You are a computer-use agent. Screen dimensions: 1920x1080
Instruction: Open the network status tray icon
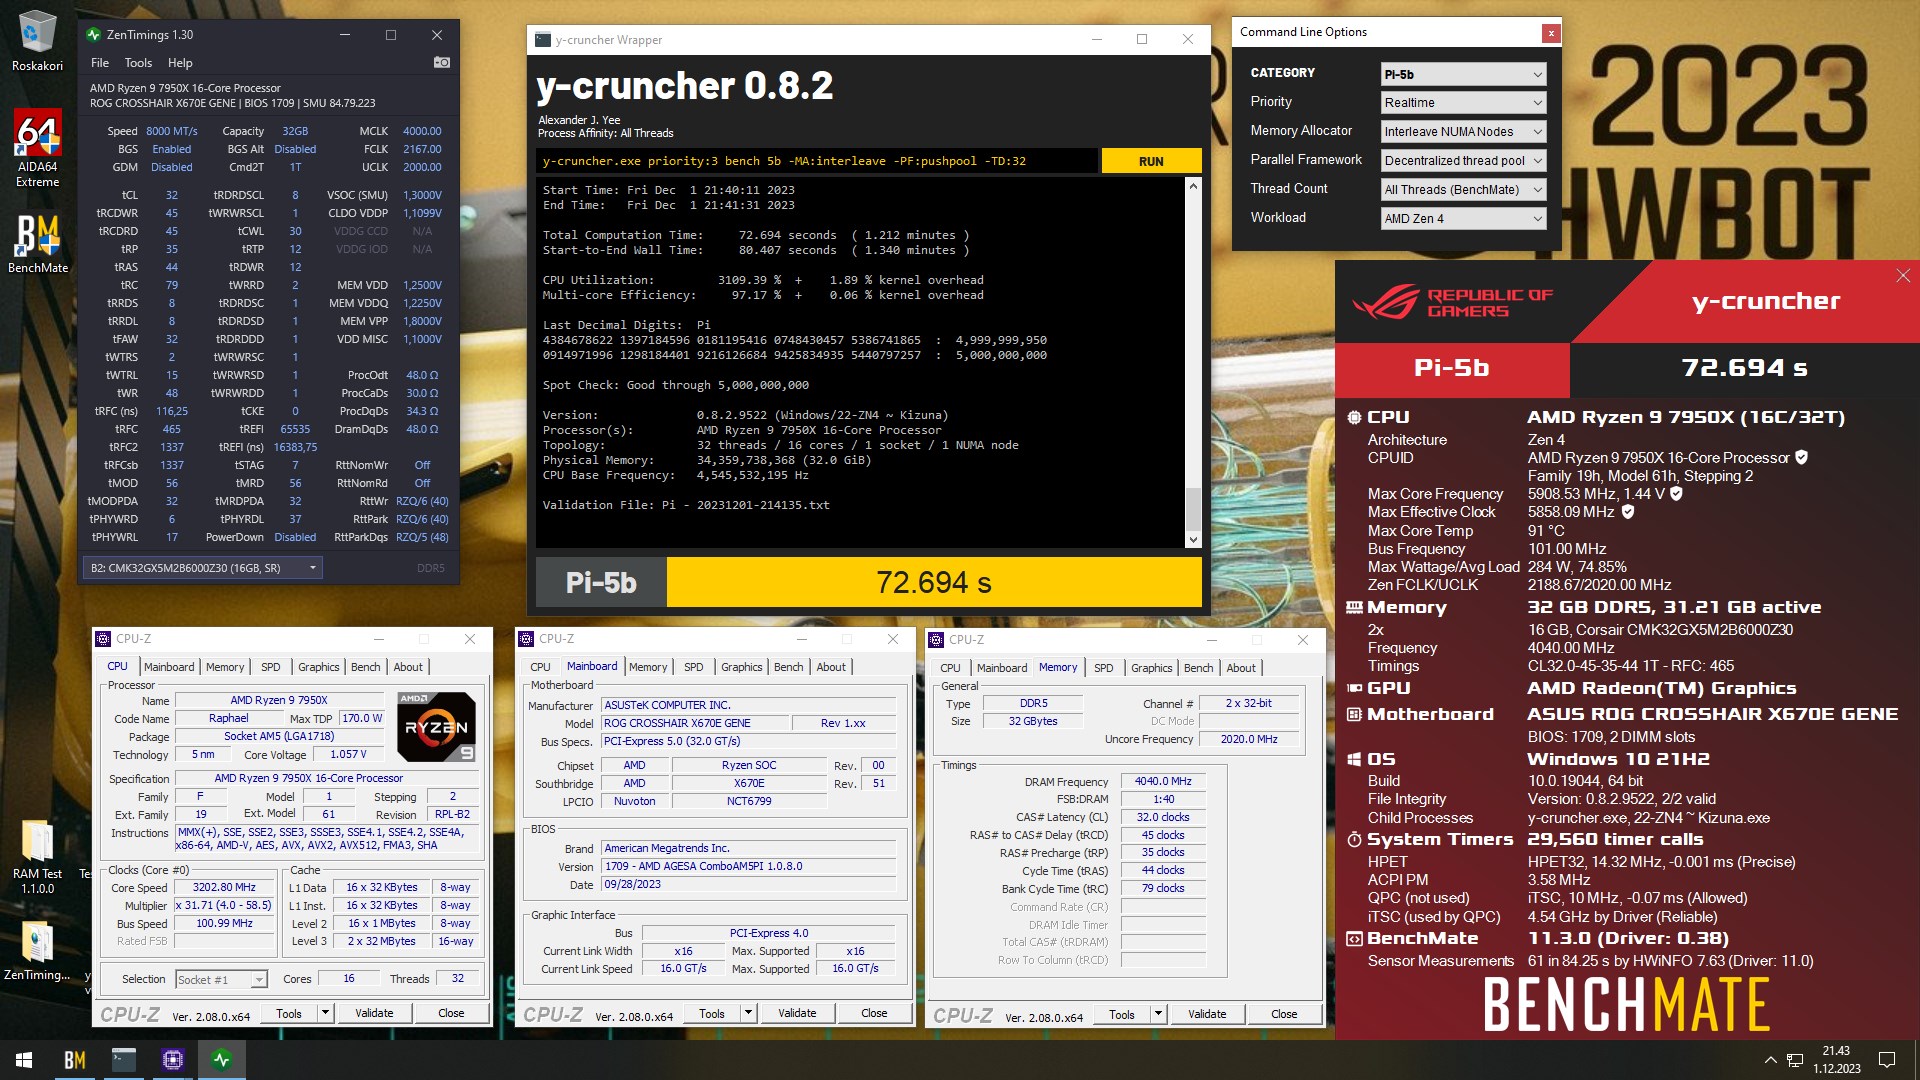click(x=1795, y=1060)
